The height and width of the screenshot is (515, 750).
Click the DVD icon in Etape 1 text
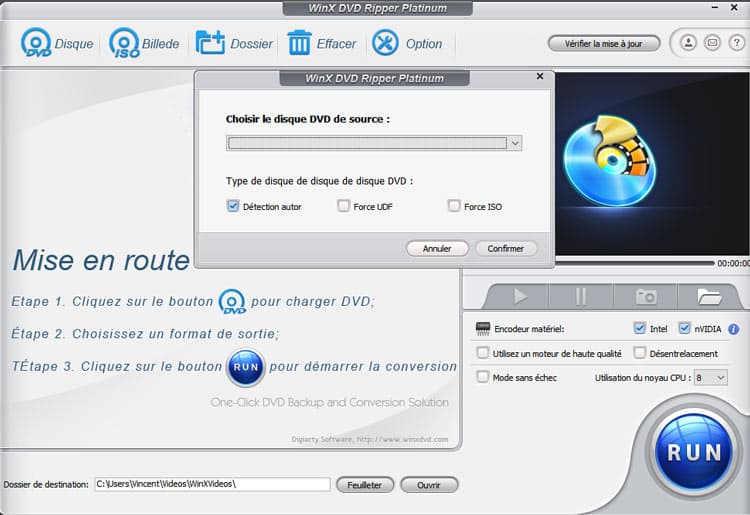232,302
